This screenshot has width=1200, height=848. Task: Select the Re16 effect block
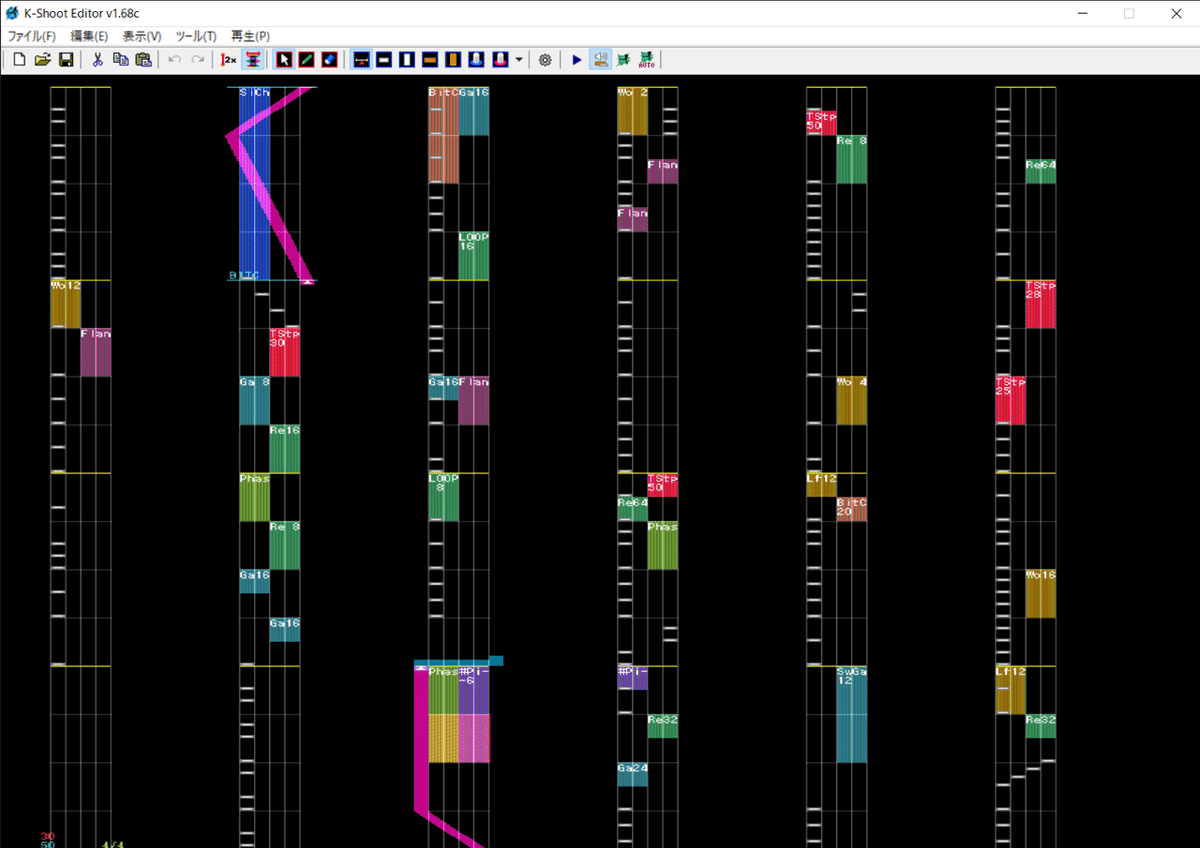coord(285,449)
